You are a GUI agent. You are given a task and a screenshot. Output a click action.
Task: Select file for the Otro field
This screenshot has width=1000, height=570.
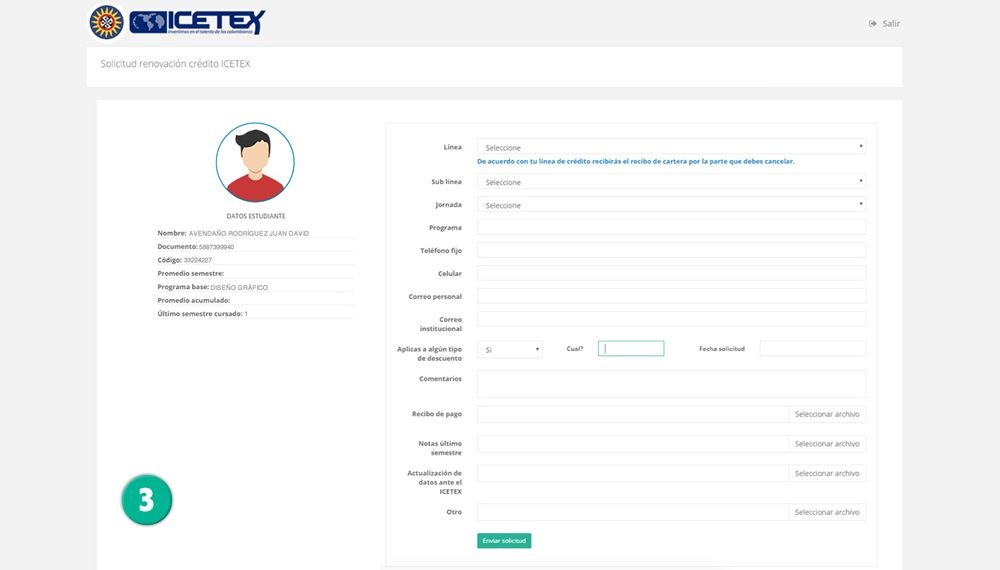(827, 512)
